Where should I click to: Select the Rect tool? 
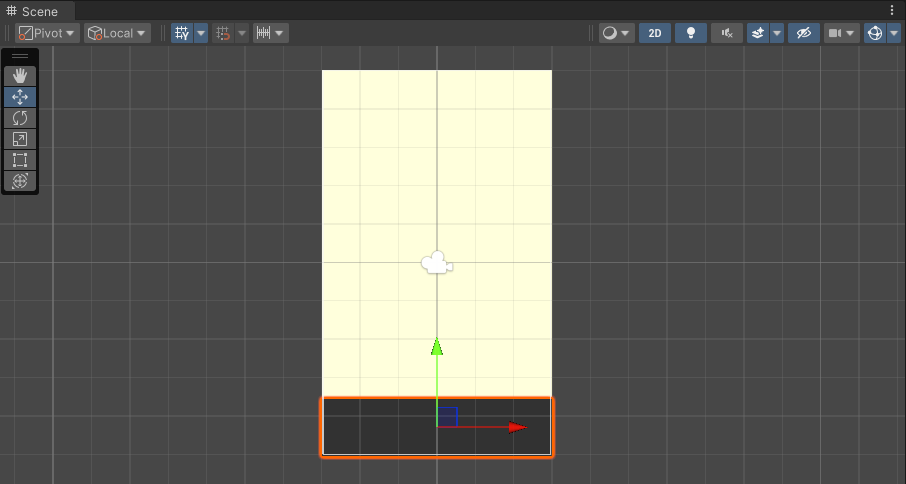pos(20,160)
